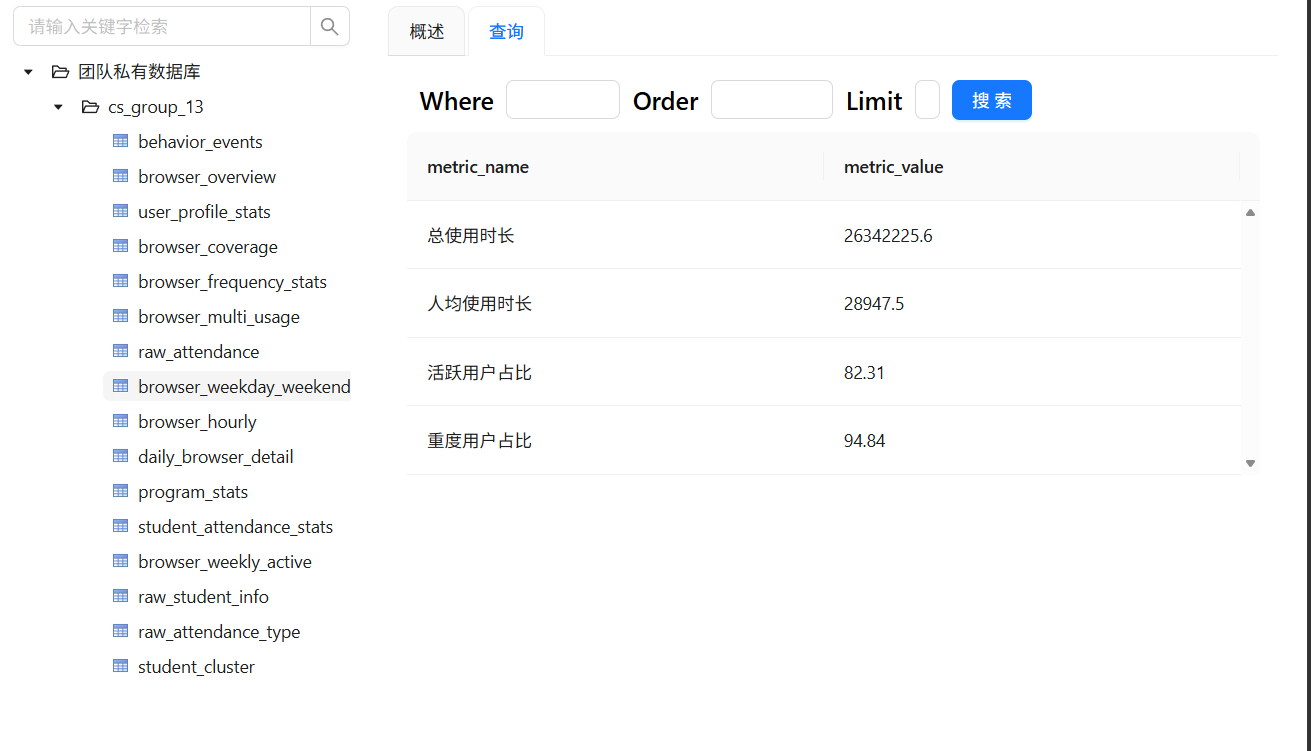Click the value 82.31
The height and width of the screenshot is (751, 1311).
(864, 373)
